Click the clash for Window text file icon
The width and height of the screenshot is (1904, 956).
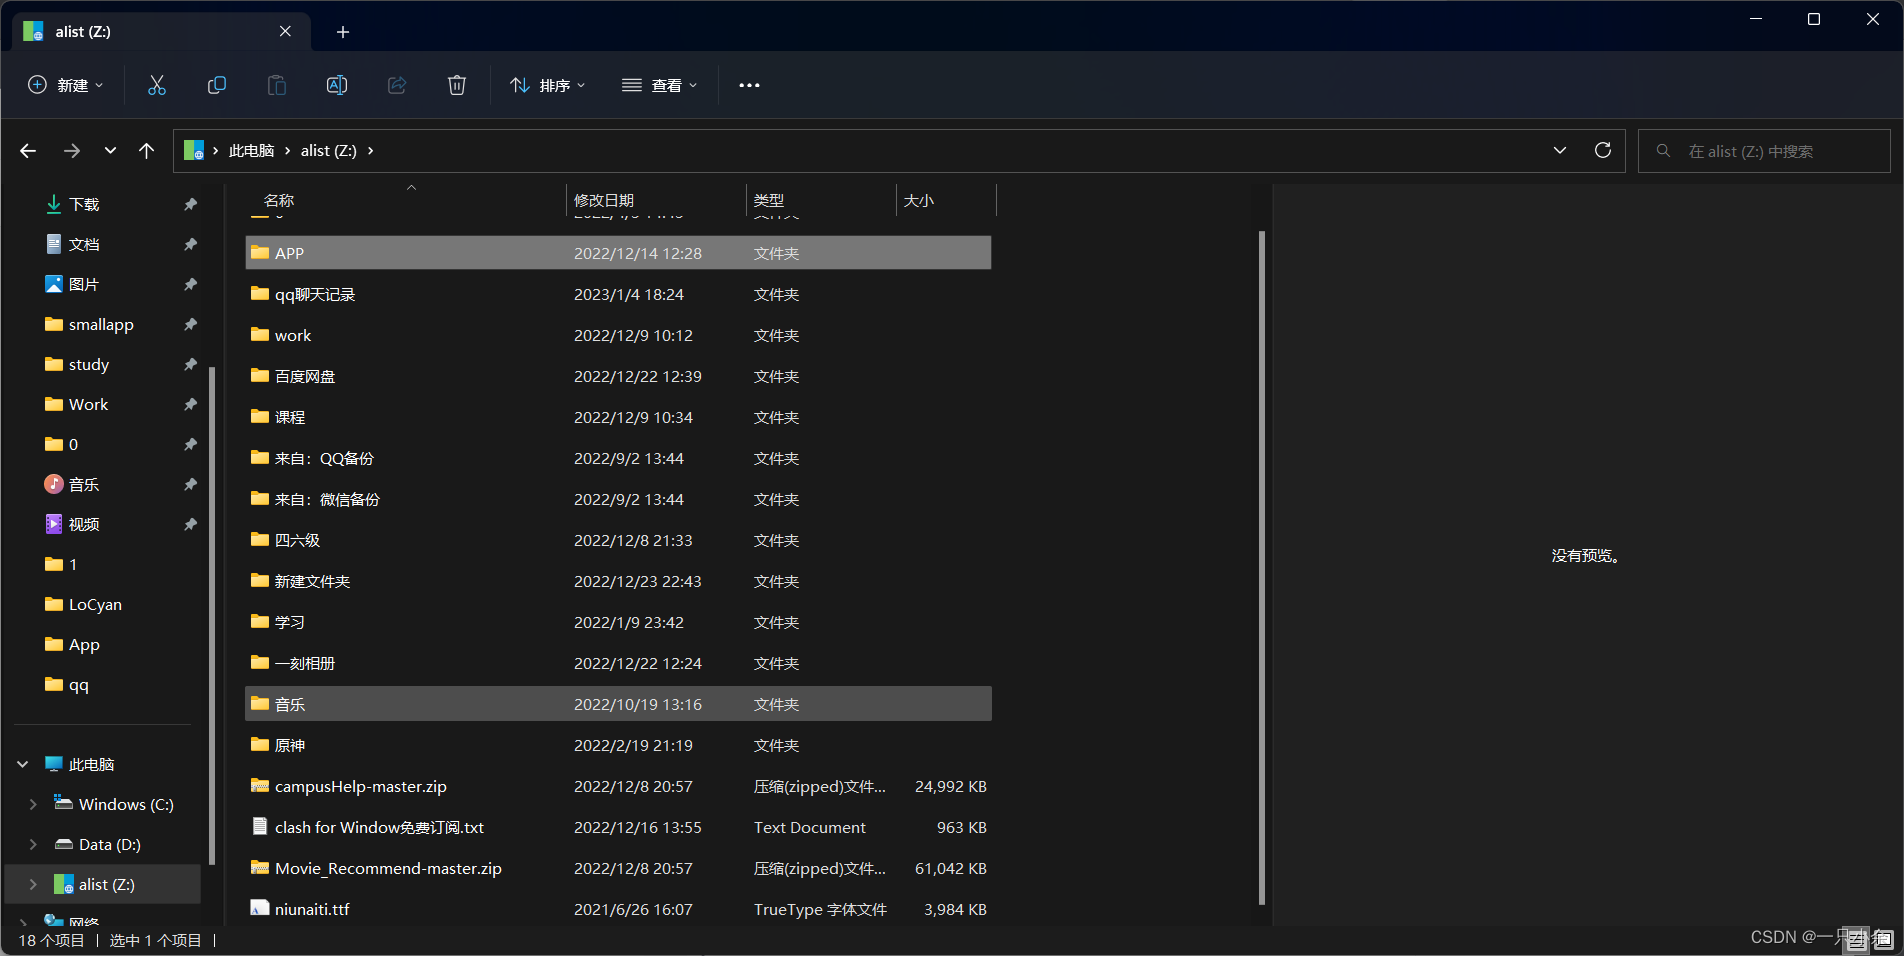tap(260, 827)
